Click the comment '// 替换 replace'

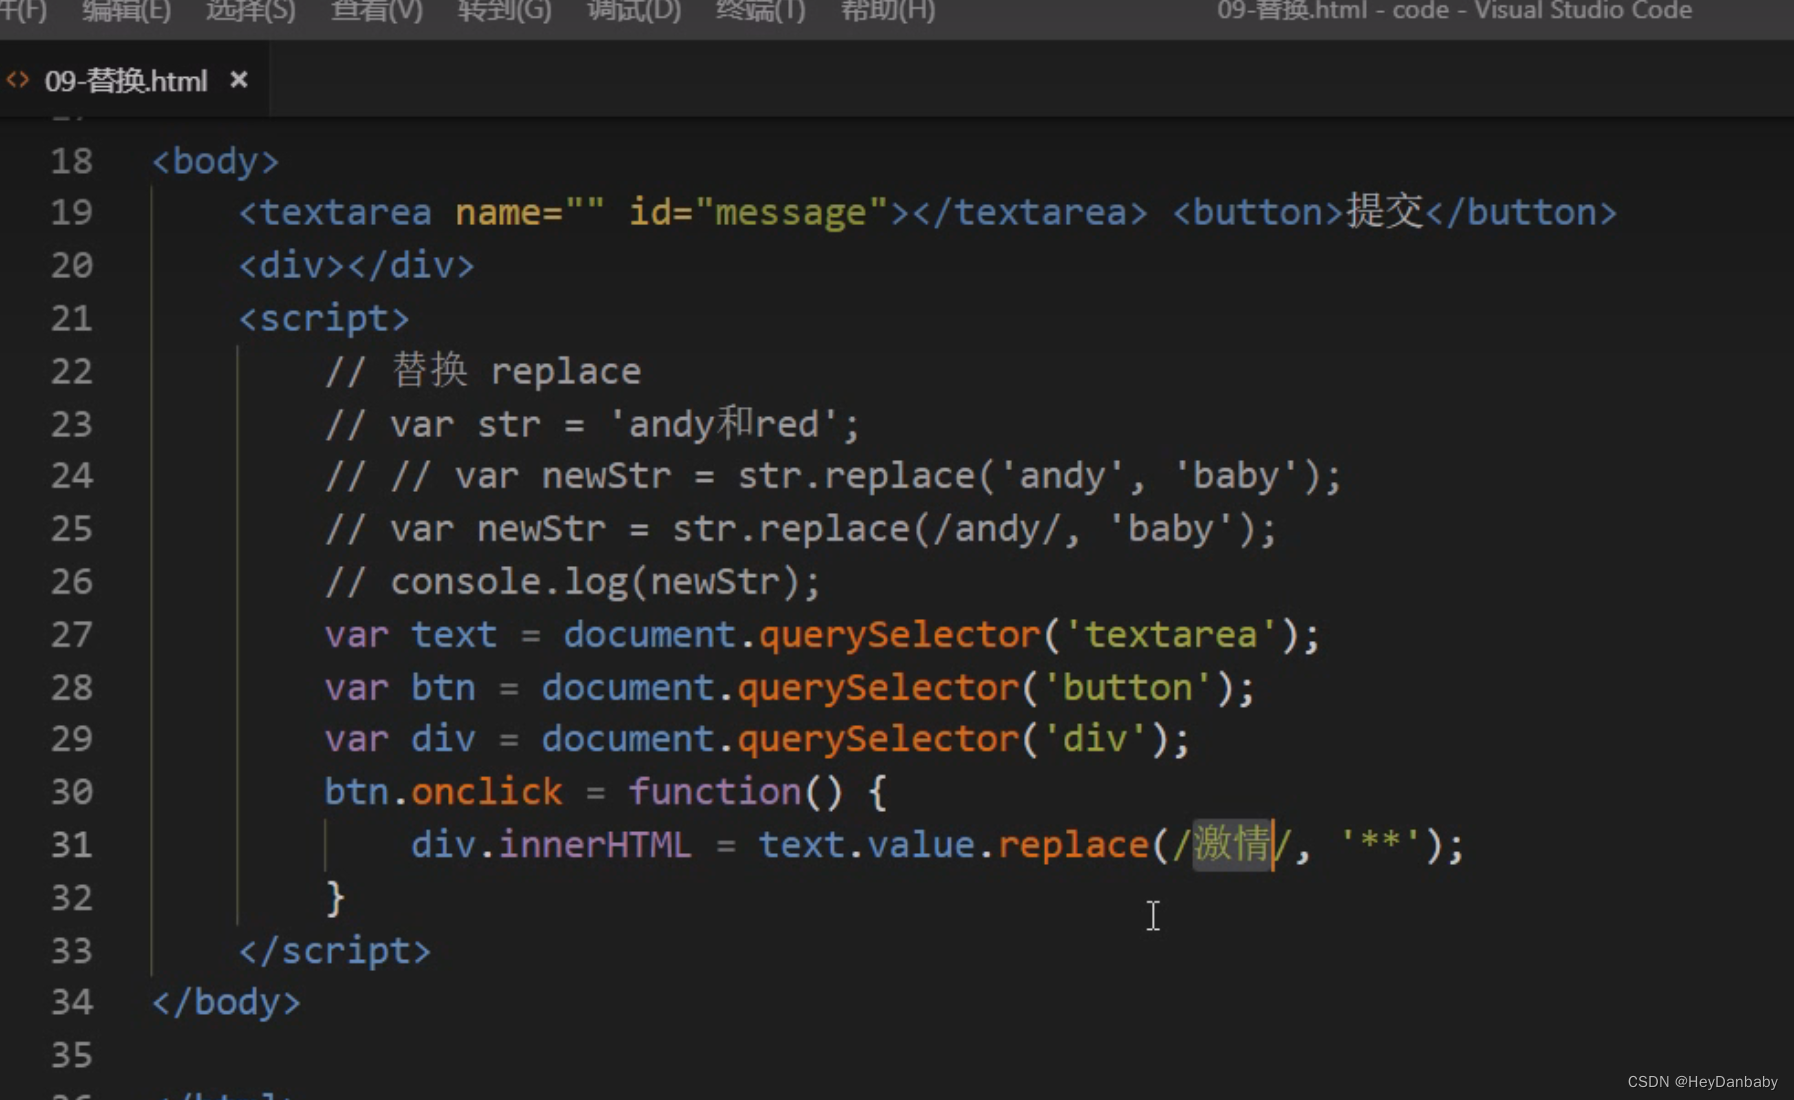(483, 371)
